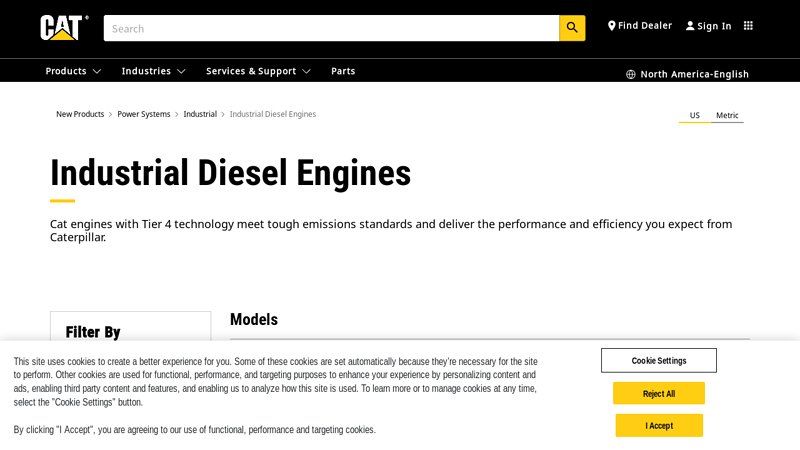Go to Power Systems breadcrumb

(x=144, y=114)
